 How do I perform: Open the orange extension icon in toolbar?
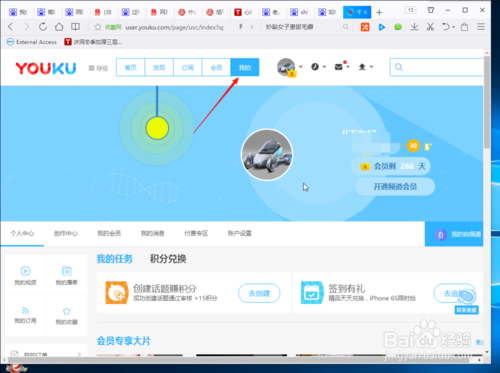coord(365,27)
